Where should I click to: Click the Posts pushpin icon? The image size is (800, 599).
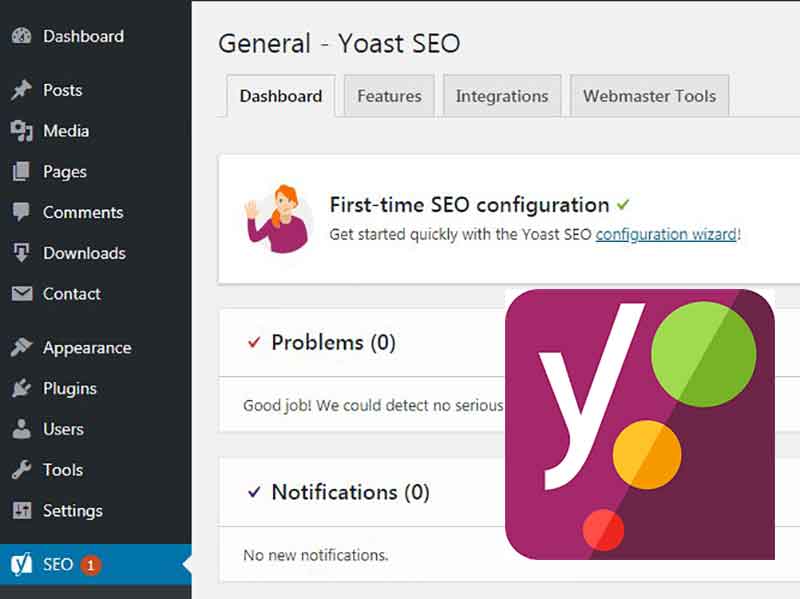[x=21, y=90]
